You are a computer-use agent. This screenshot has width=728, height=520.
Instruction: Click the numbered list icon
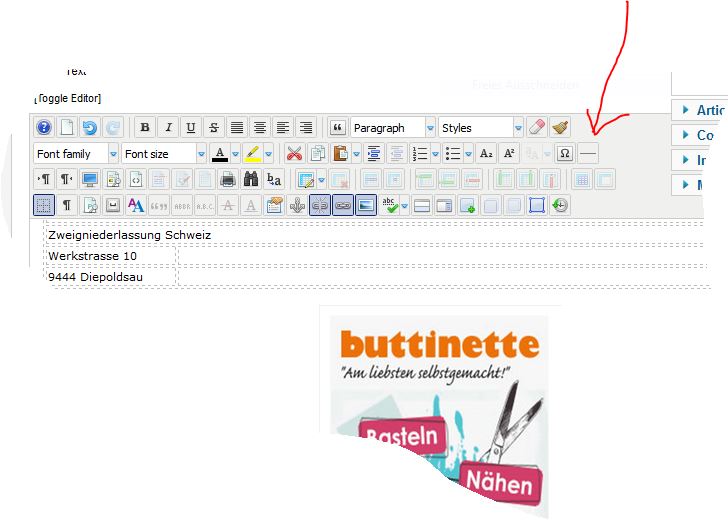coord(420,154)
